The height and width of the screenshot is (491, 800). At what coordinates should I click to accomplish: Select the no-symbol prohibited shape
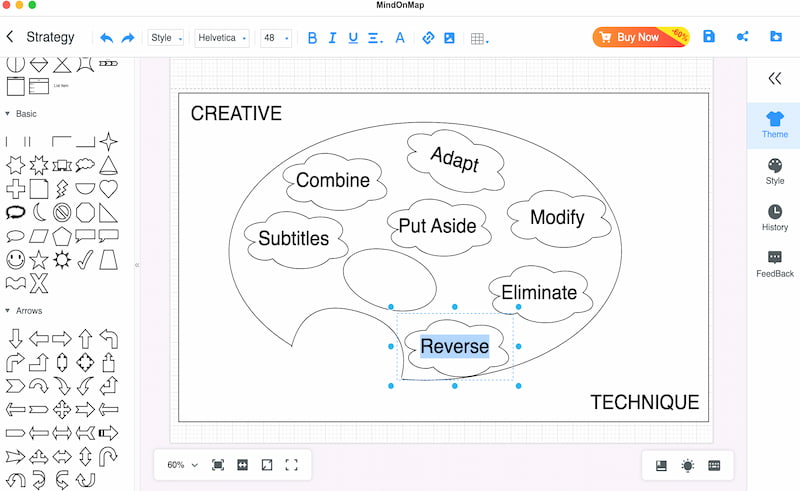pyautogui.click(x=62, y=212)
